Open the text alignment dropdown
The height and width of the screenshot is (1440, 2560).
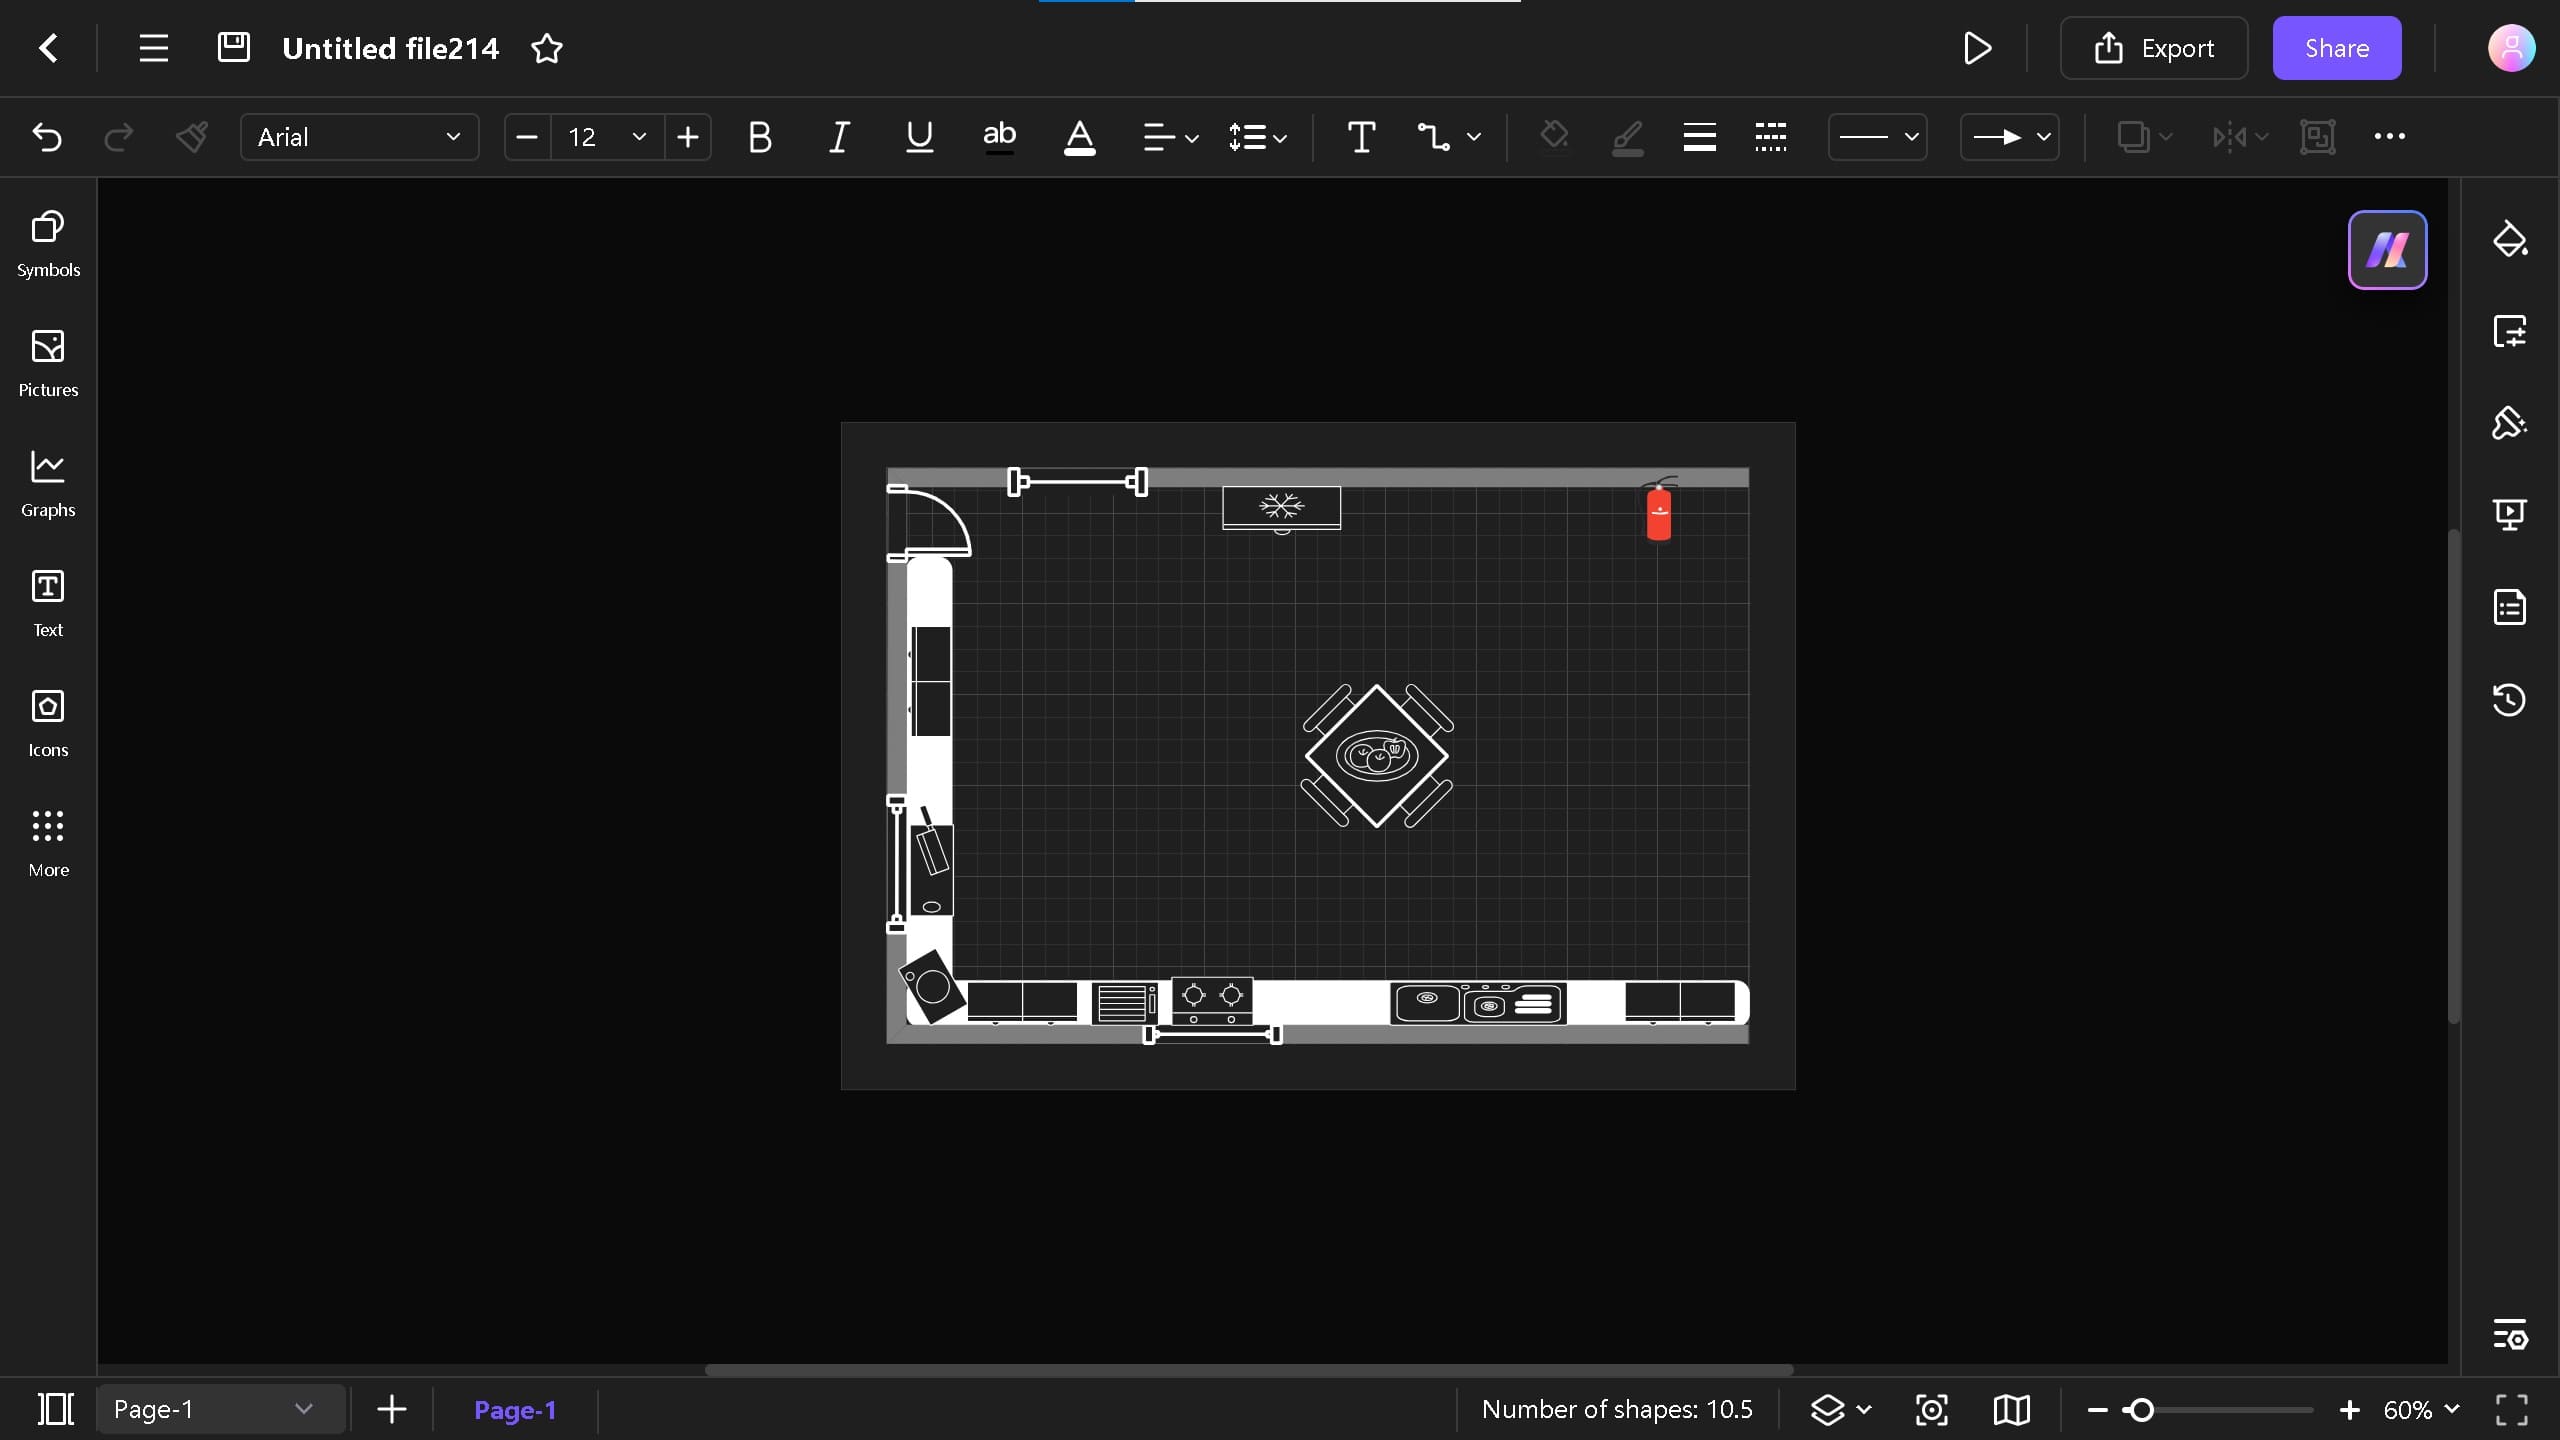click(x=1170, y=137)
